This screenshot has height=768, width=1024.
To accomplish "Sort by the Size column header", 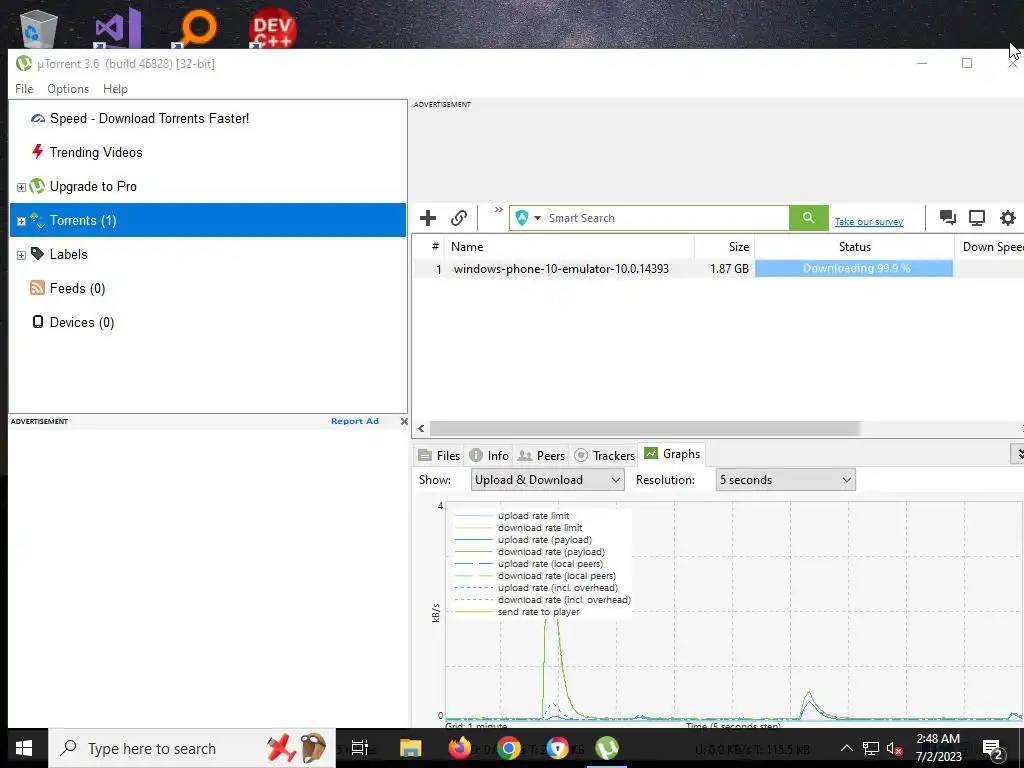I will tap(725, 247).
